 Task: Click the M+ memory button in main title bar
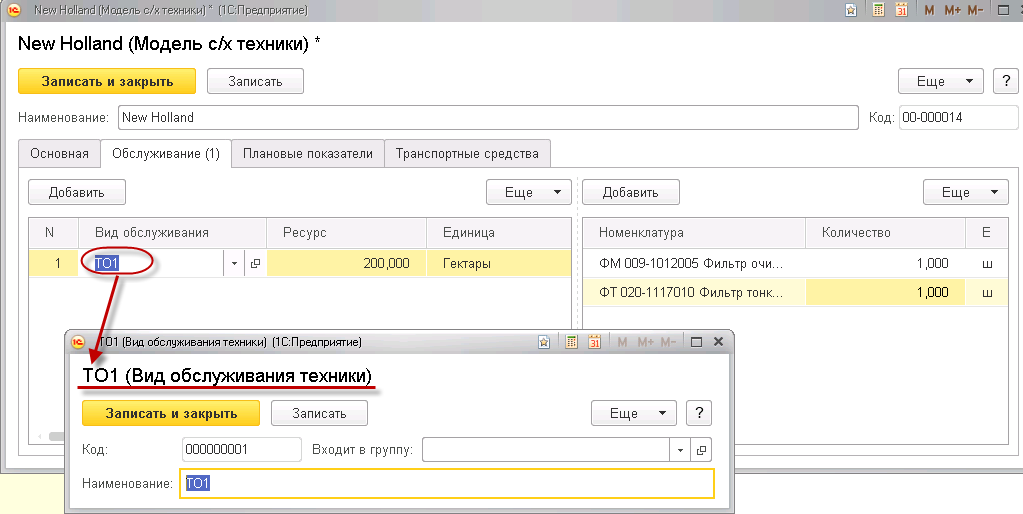(953, 10)
